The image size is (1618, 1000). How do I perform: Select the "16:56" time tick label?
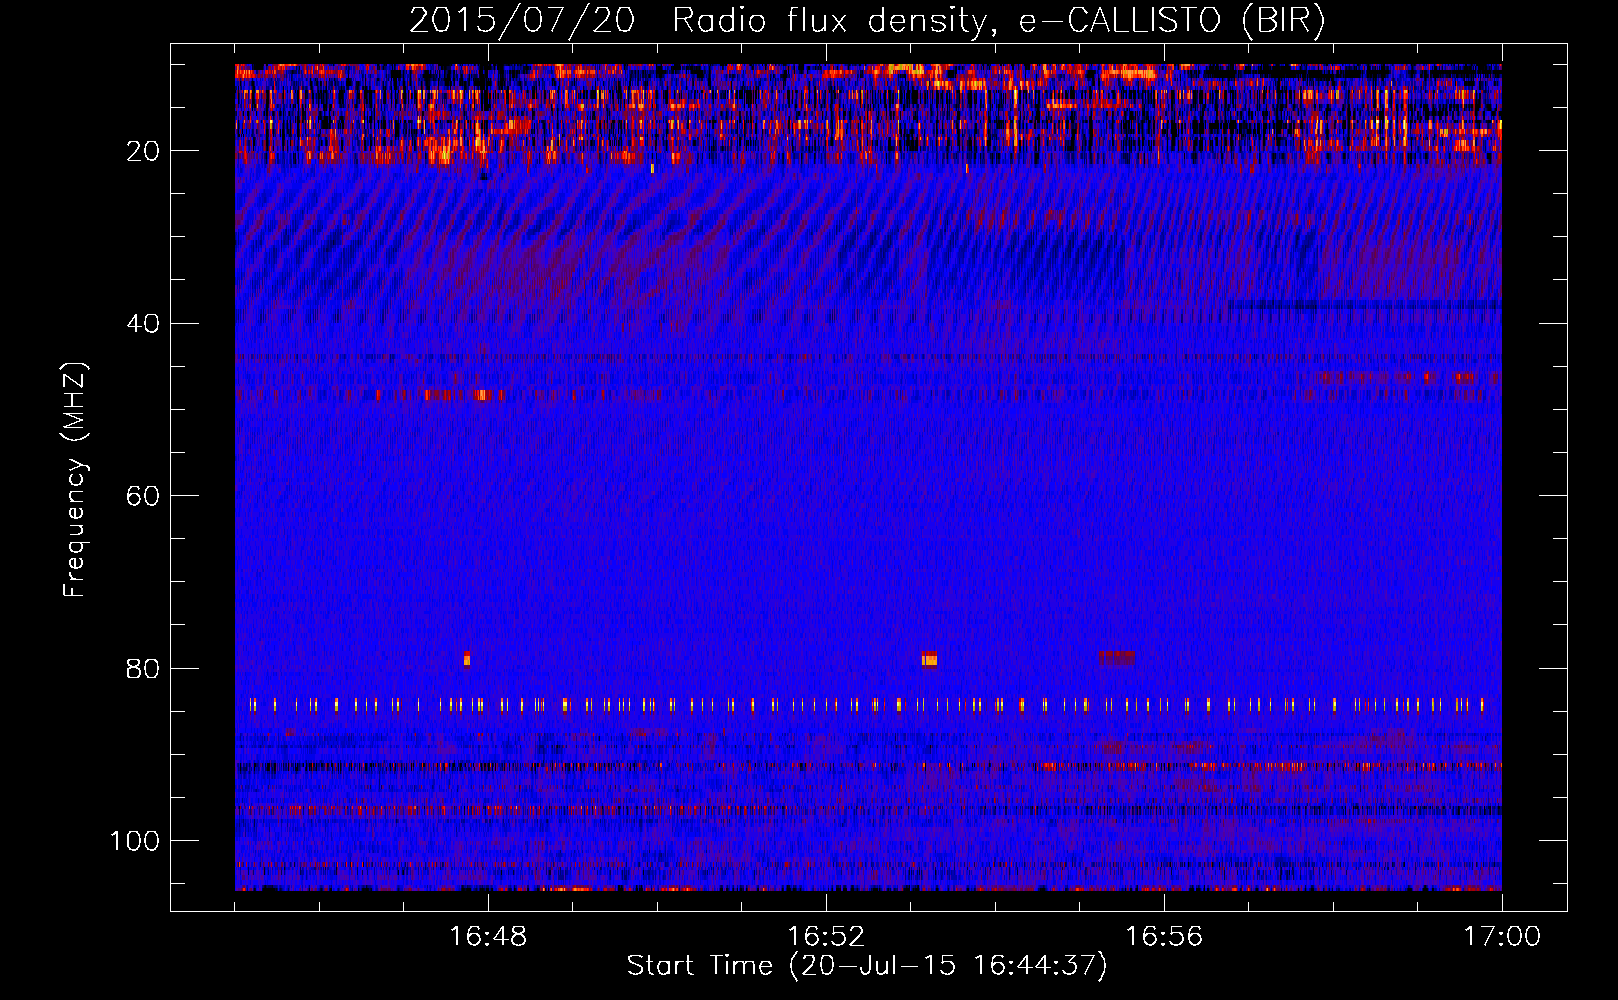coord(1164,936)
